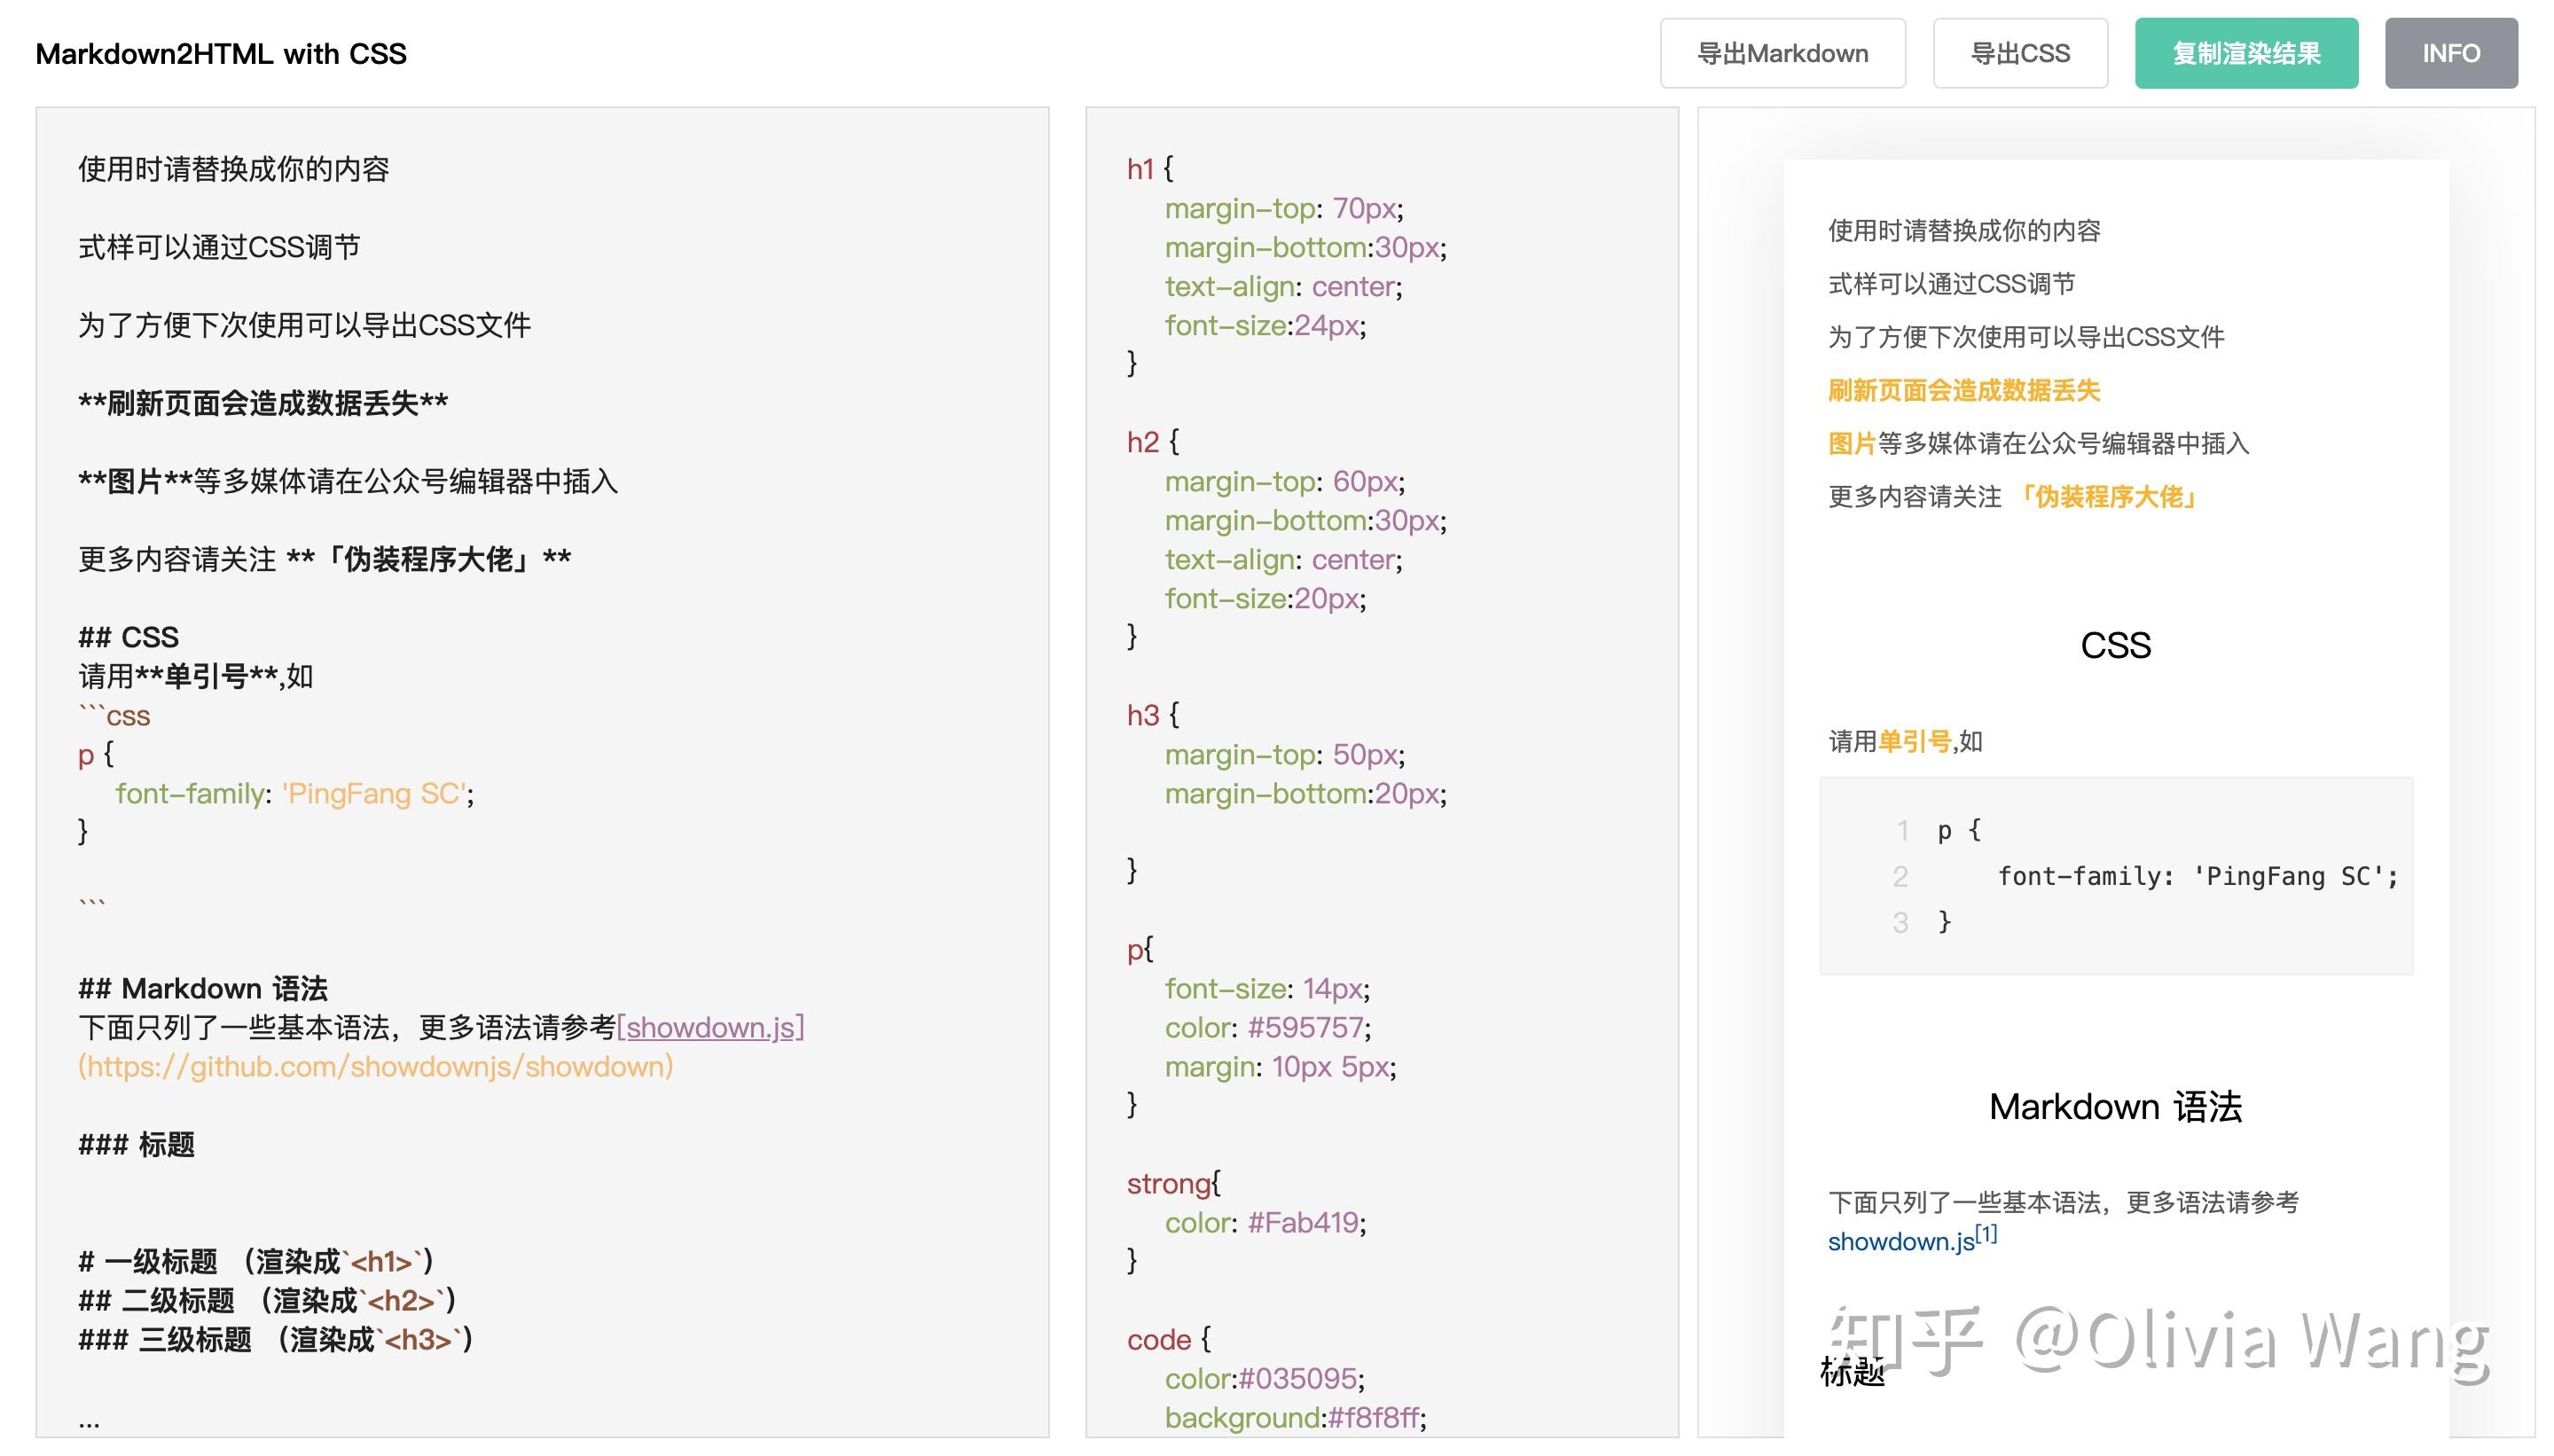Click the ## 二级标题 line in editor
The image size is (2554, 1456).
tap(267, 1300)
